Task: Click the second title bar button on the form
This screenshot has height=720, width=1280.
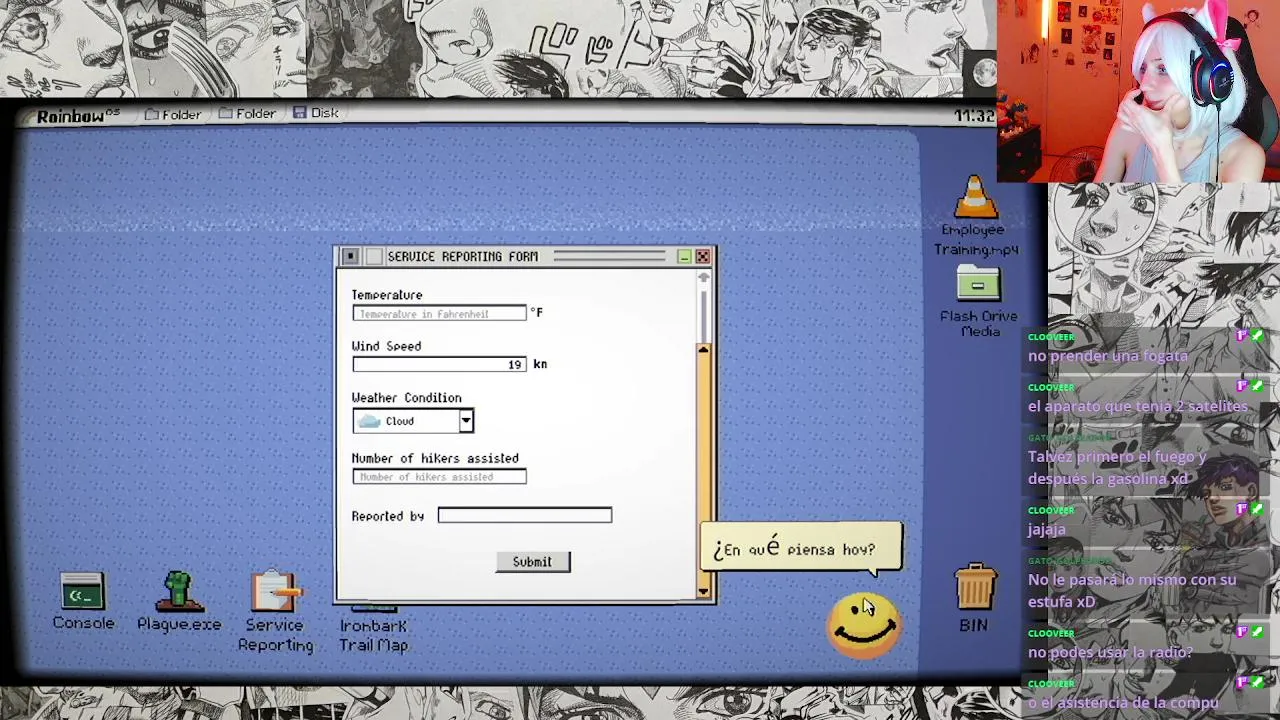Action: click(x=373, y=257)
